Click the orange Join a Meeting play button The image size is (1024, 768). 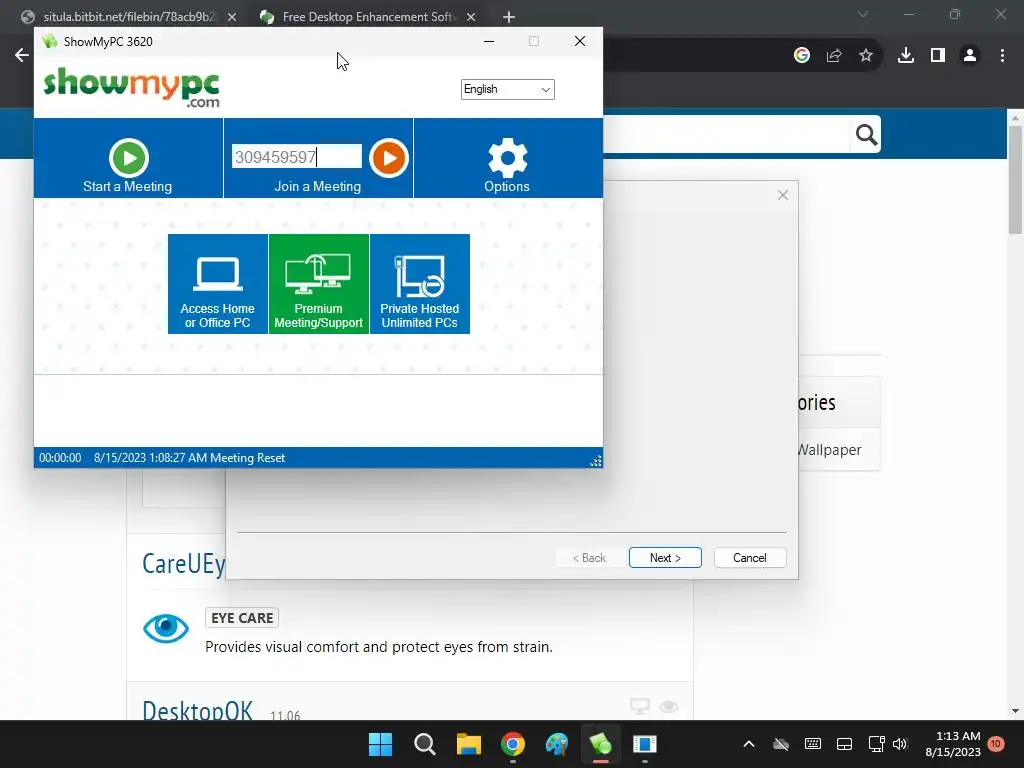[389, 157]
